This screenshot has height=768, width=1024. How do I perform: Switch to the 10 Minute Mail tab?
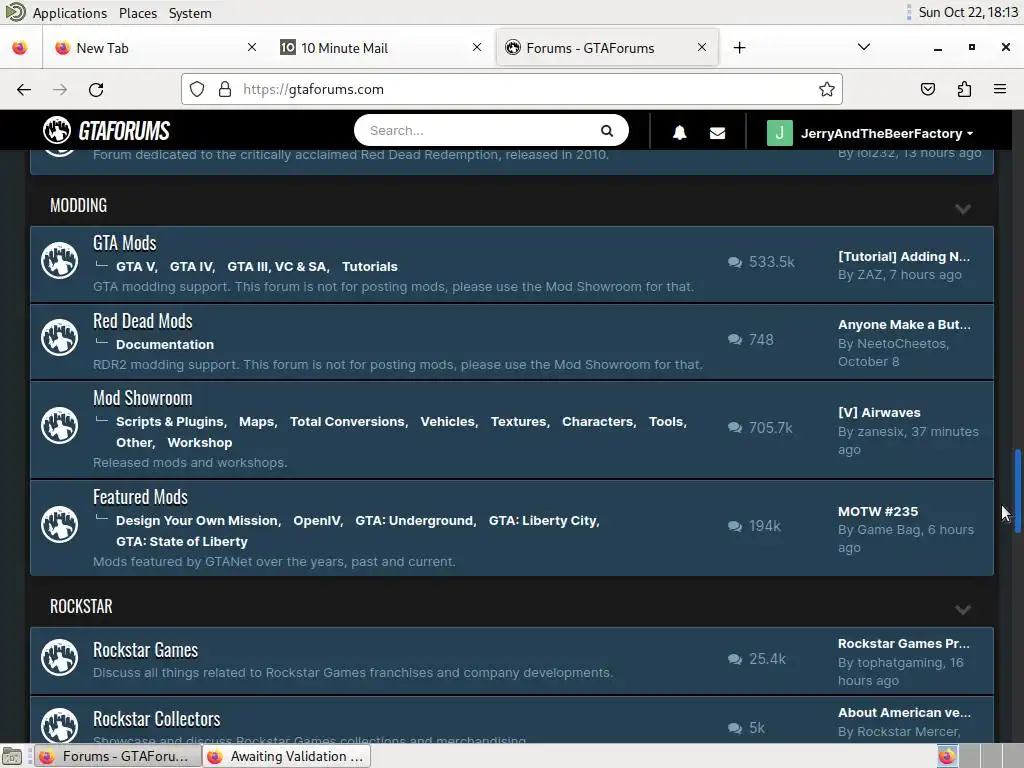click(381, 48)
